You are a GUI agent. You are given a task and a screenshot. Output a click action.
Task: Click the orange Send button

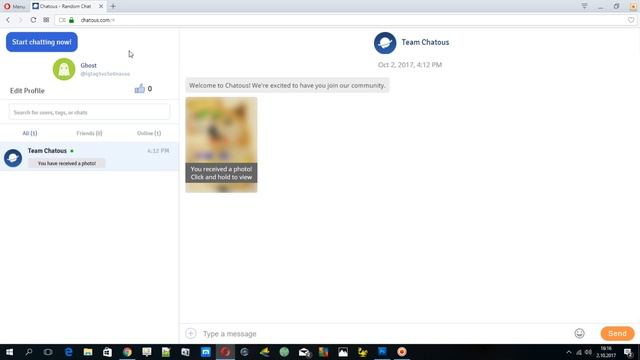coord(617,333)
